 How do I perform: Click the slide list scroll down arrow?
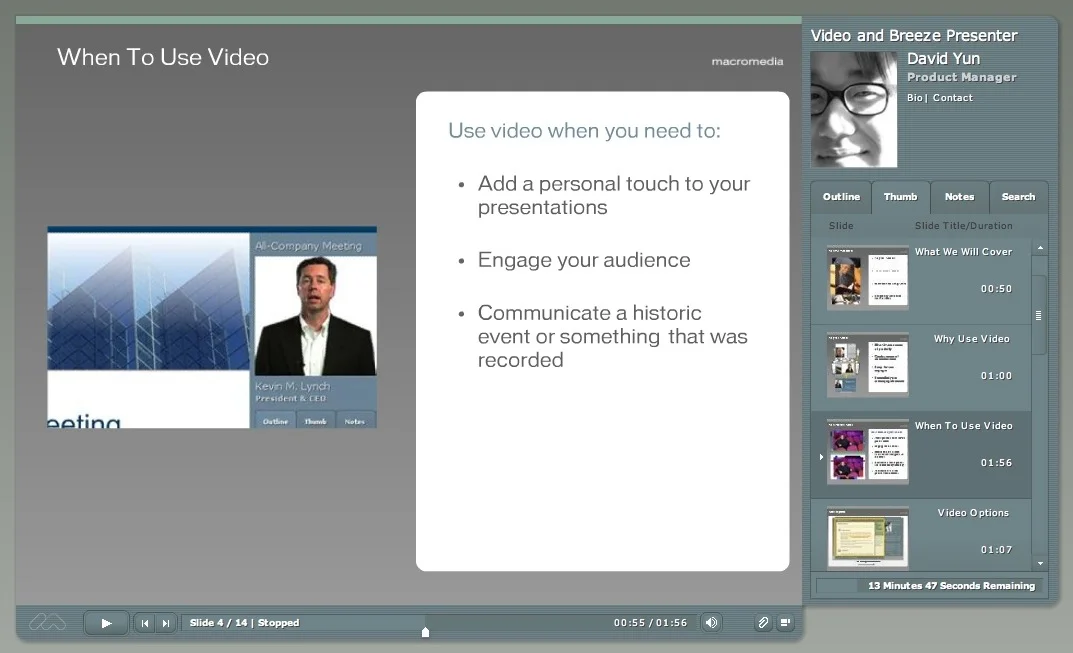1040,563
